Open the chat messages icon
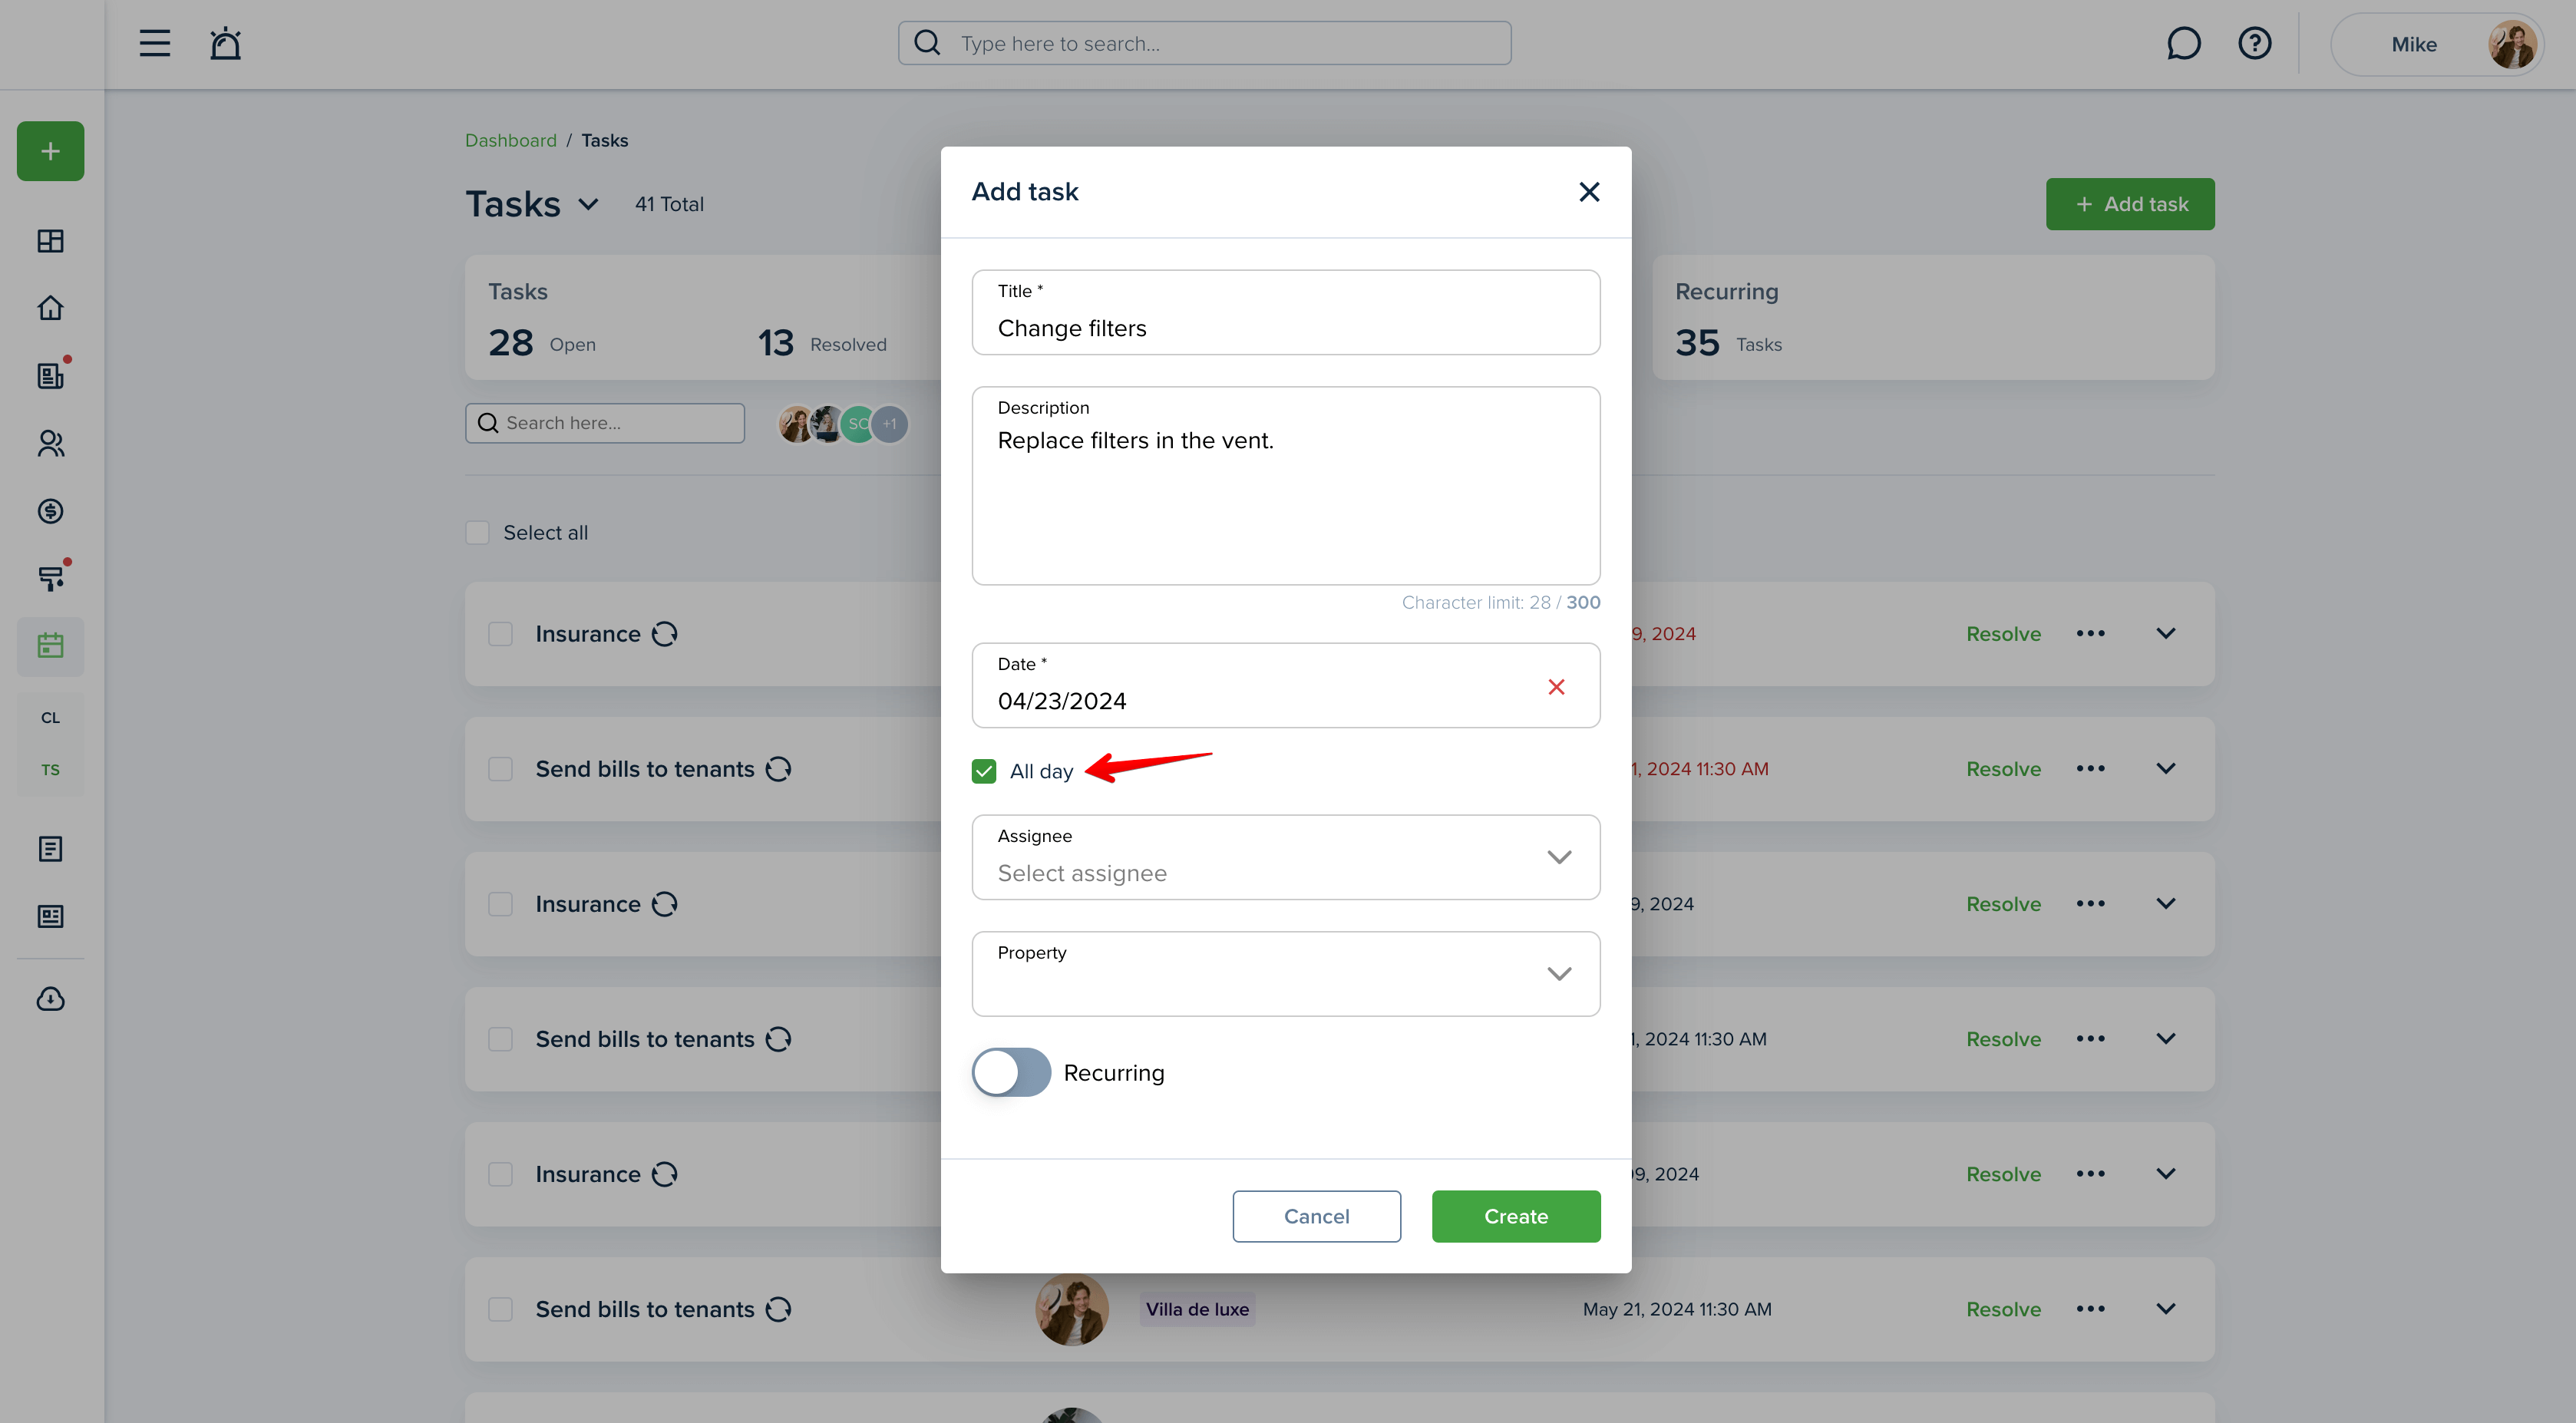 2183,43
